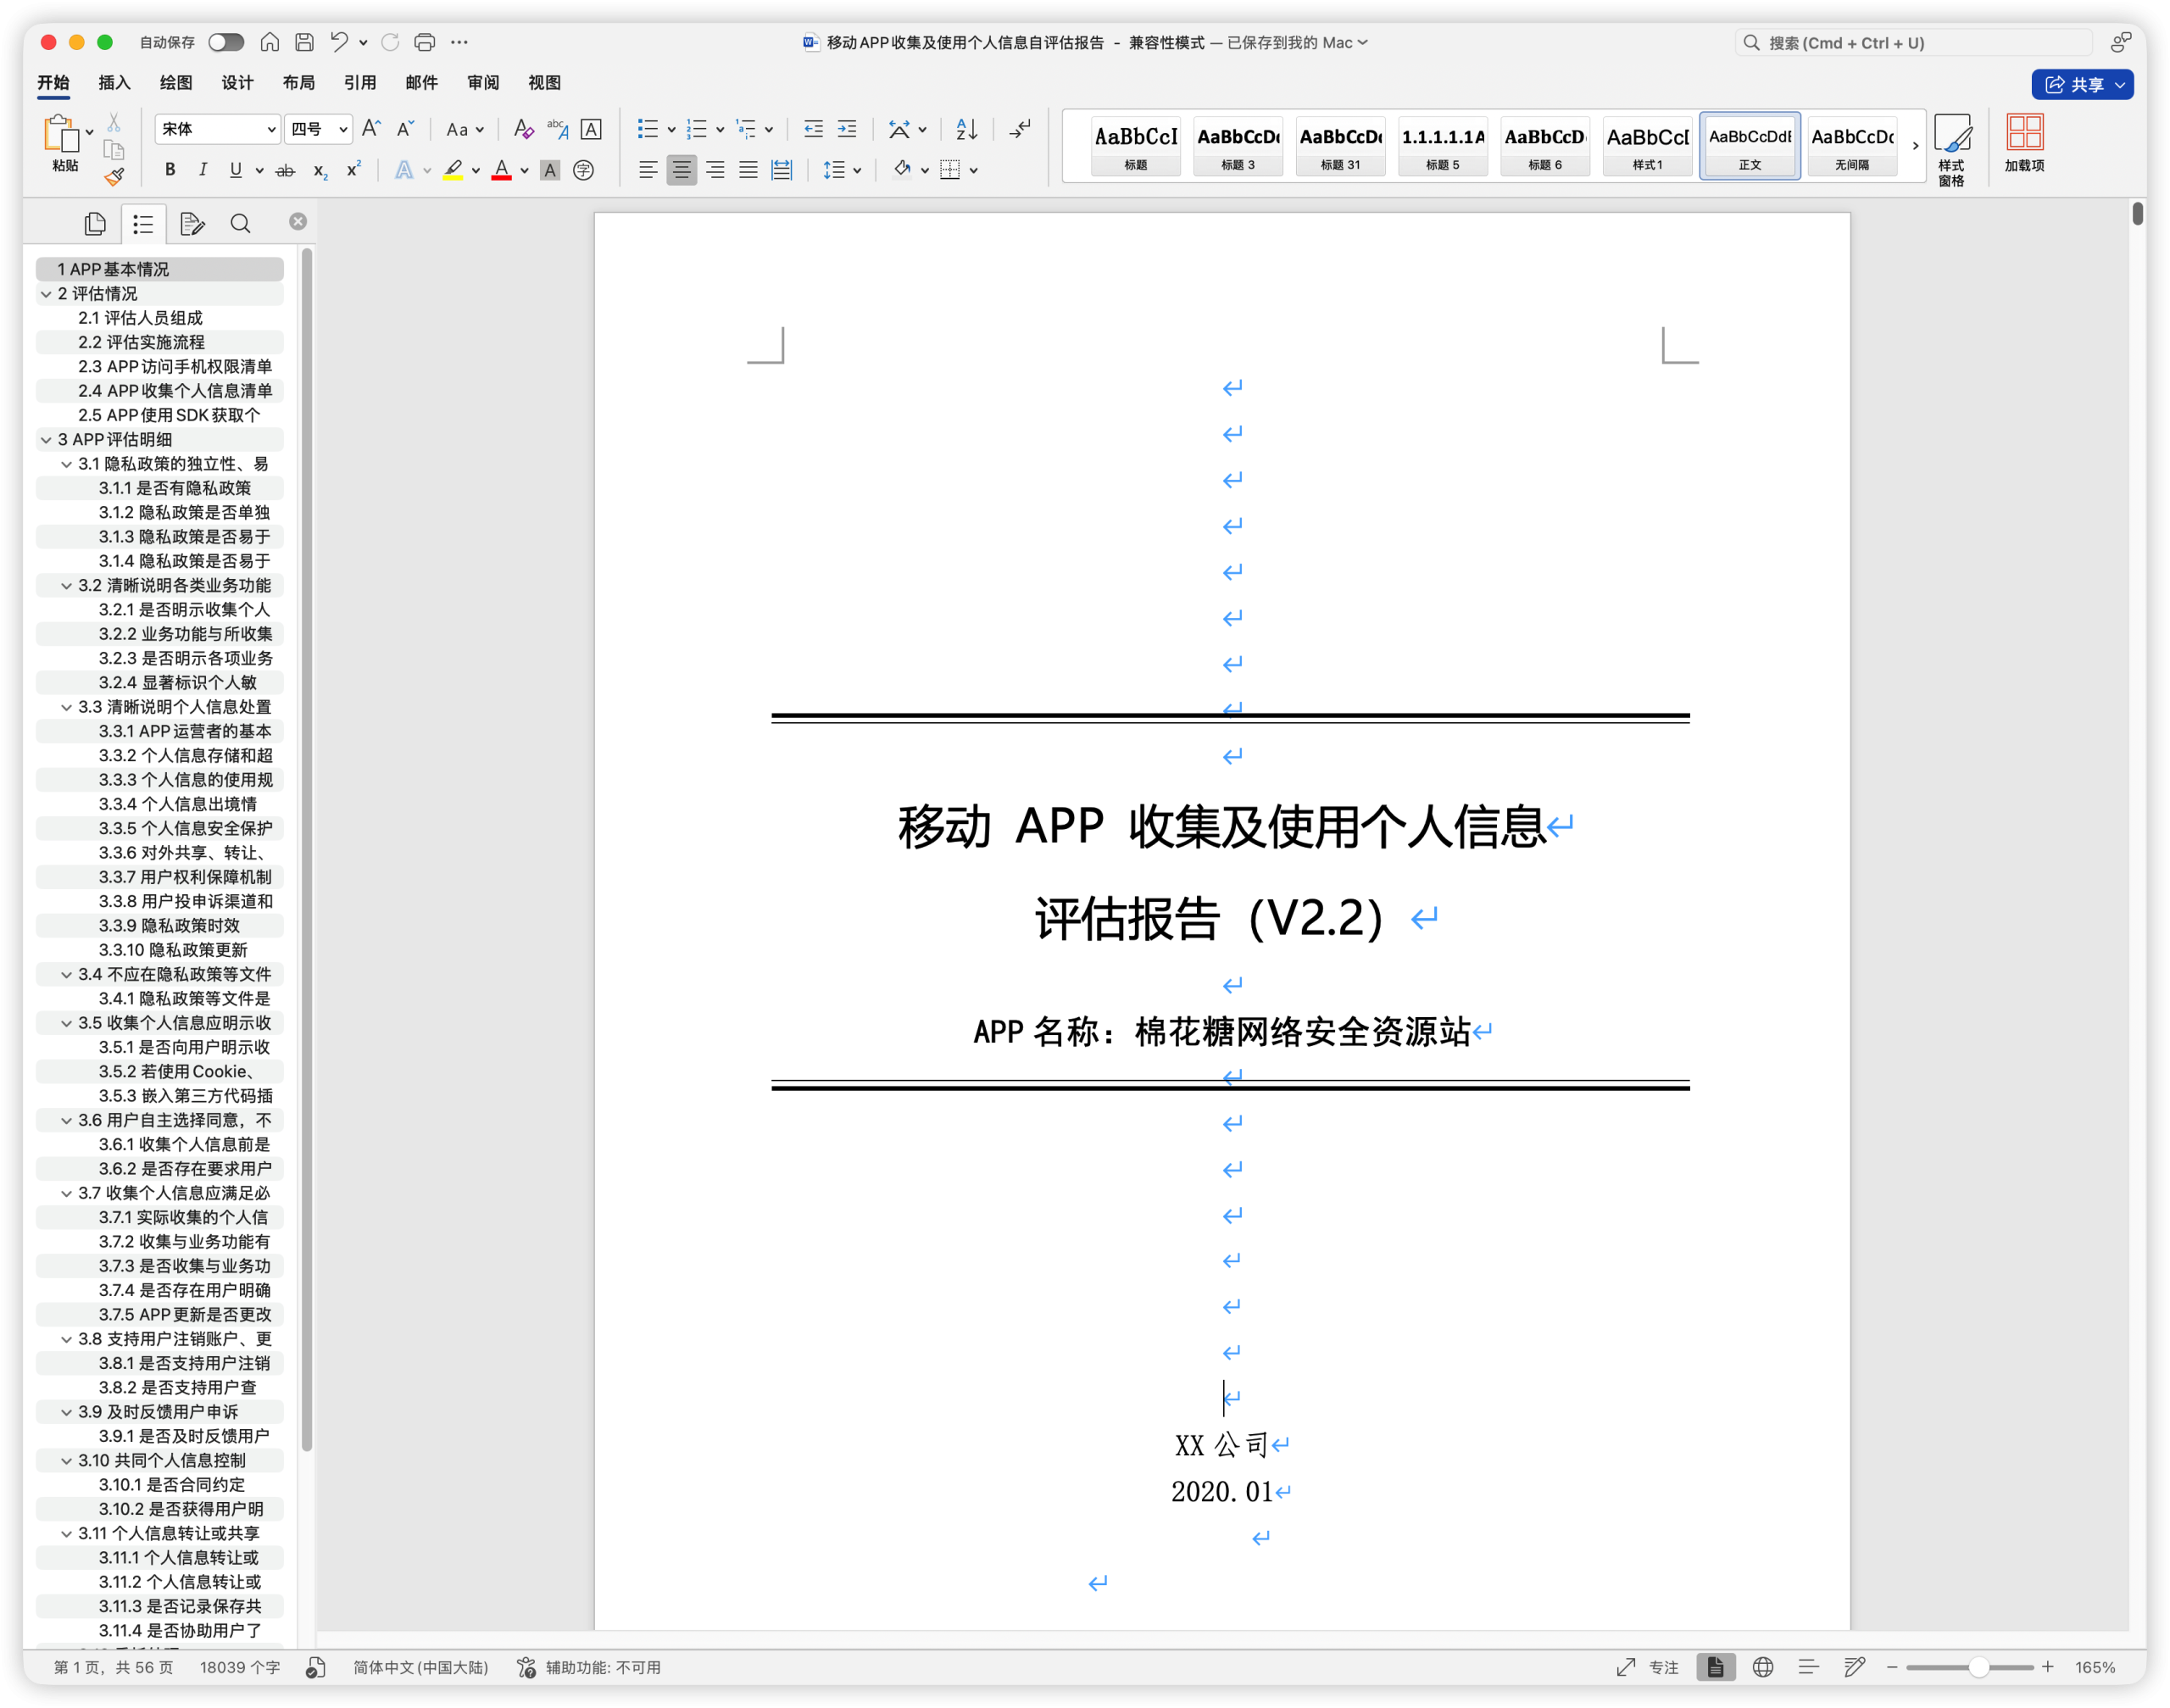2170x1708 pixels.
Task: Apply subscript formatting
Action: tap(320, 170)
